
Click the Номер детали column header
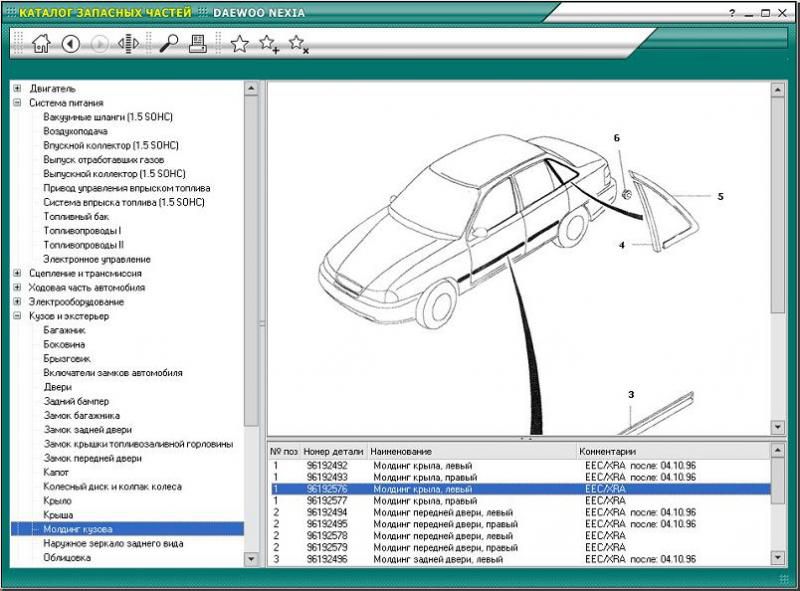tap(334, 451)
